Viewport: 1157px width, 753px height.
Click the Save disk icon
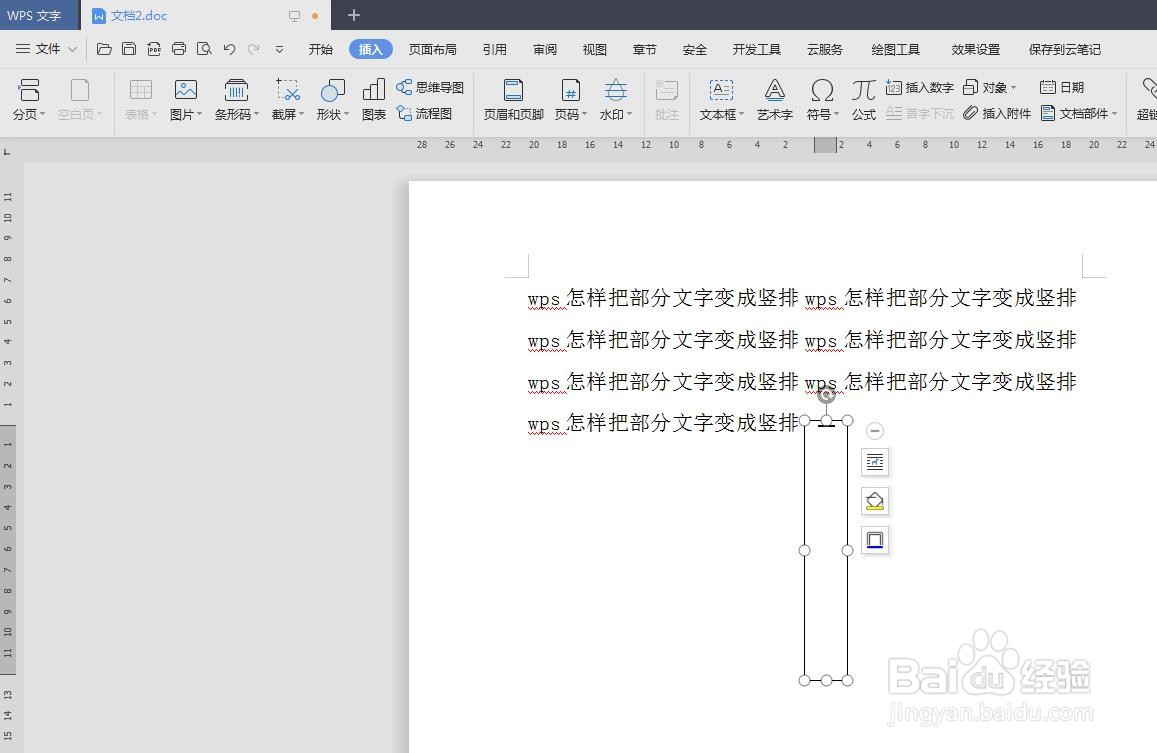pos(129,49)
